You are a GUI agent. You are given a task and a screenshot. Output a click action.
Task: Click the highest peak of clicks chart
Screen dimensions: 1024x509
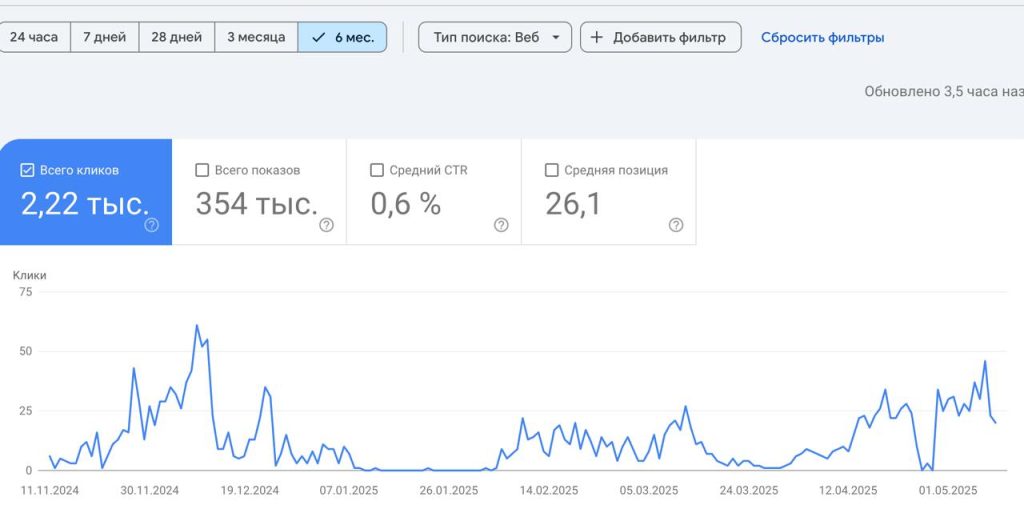point(197,325)
